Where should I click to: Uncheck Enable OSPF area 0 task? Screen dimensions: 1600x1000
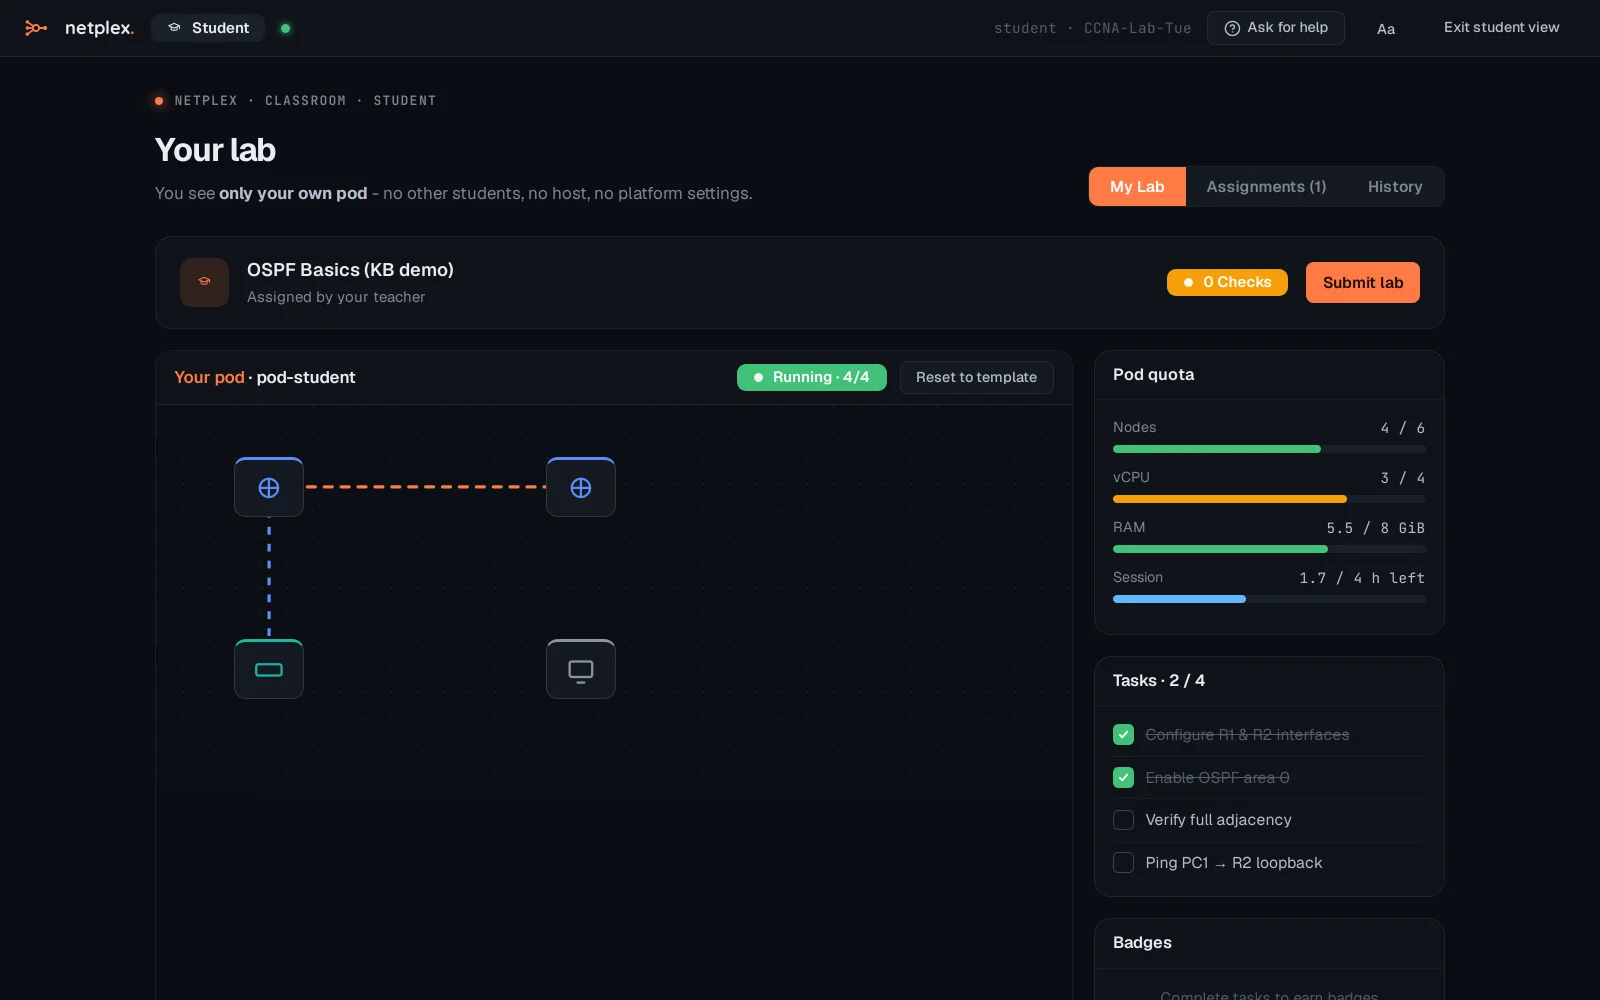(x=1123, y=777)
